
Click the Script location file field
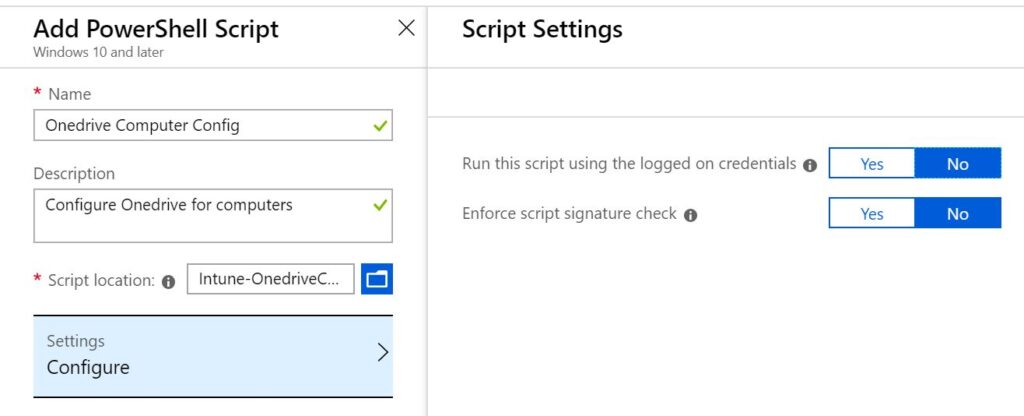270,280
